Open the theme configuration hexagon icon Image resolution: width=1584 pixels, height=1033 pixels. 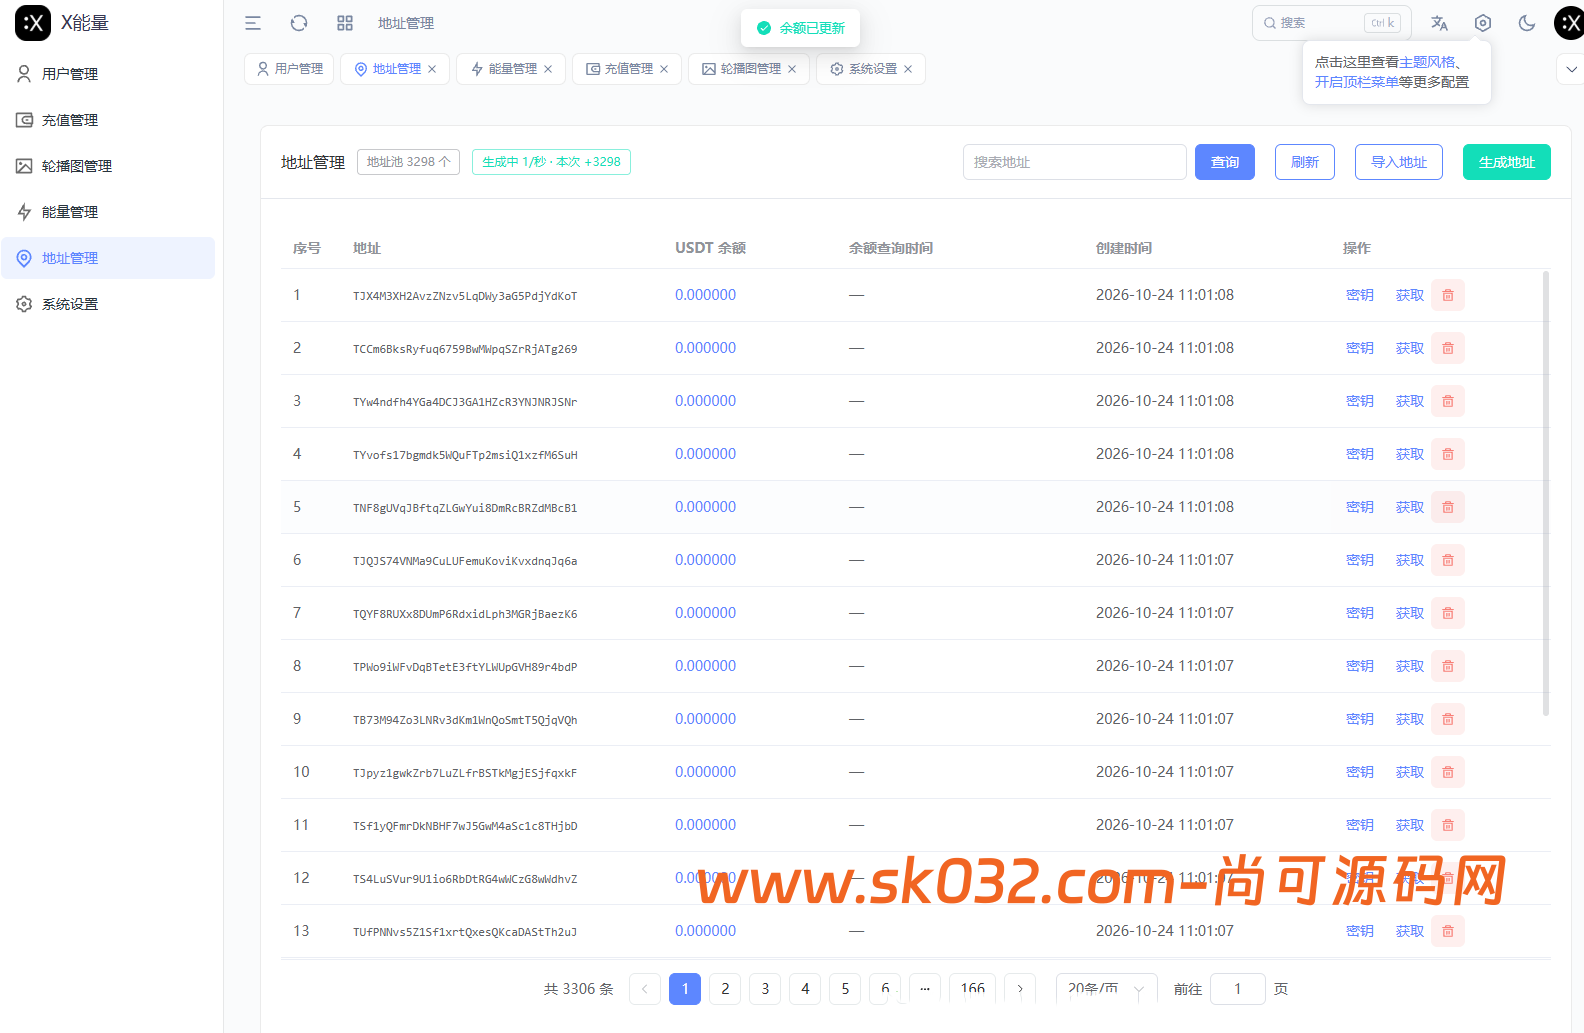coord(1483,23)
